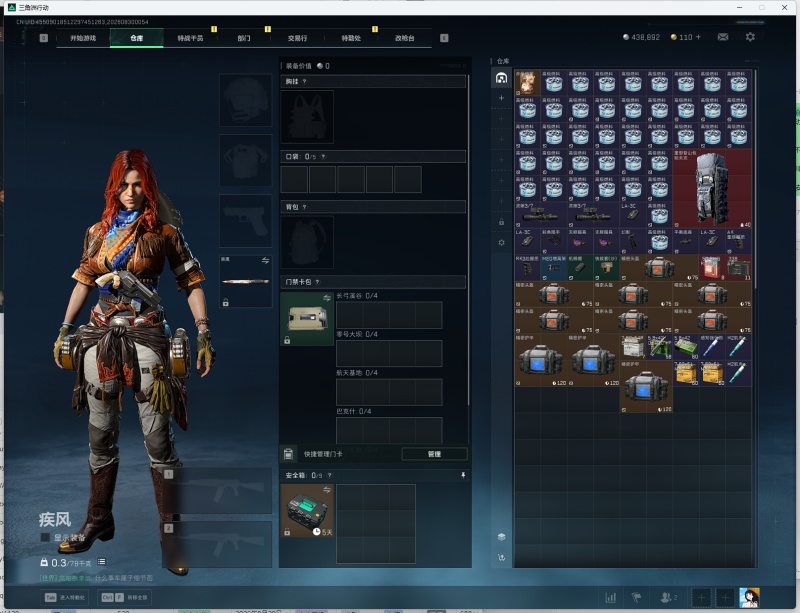Toggle the 显示装备 checkbox
The height and width of the screenshot is (613, 800).
tap(45, 537)
